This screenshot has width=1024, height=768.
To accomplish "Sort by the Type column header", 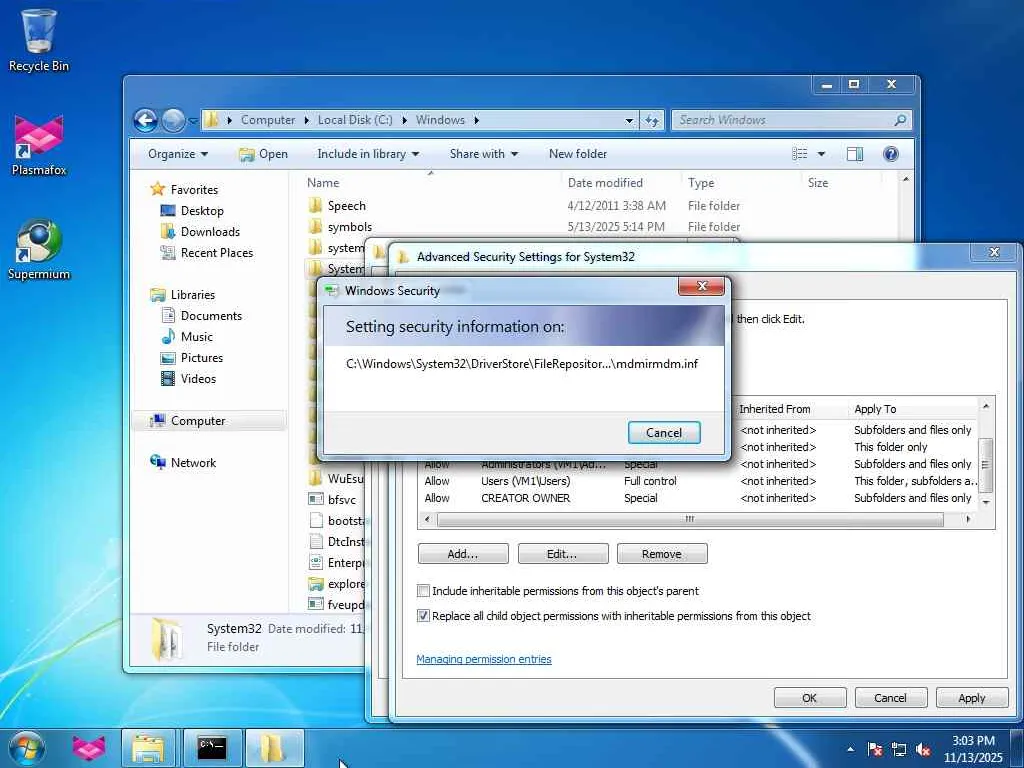I will click(701, 183).
